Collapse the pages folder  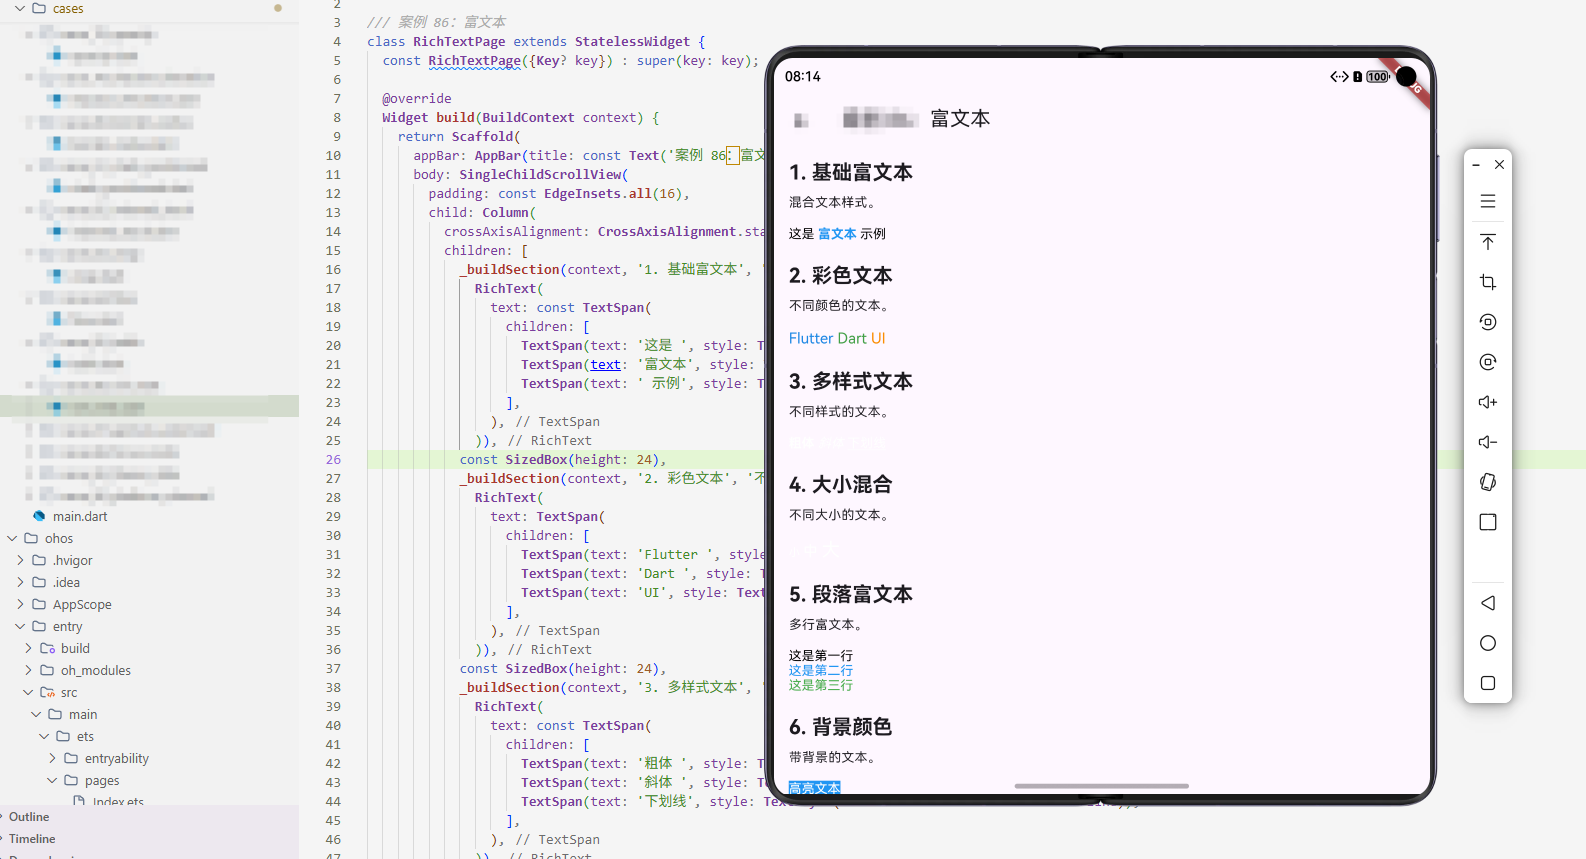(x=52, y=780)
